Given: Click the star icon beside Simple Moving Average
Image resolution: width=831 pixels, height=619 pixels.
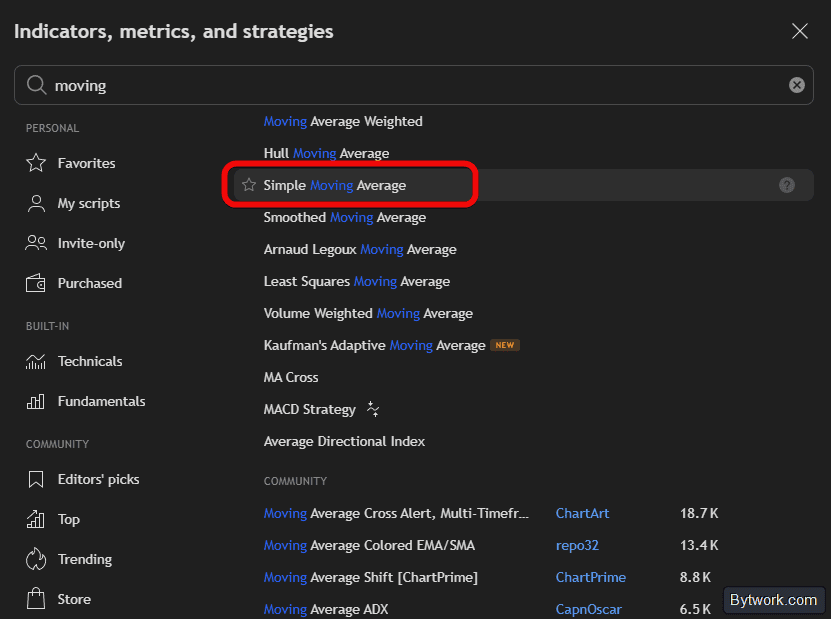Looking at the screenshot, I should [249, 185].
